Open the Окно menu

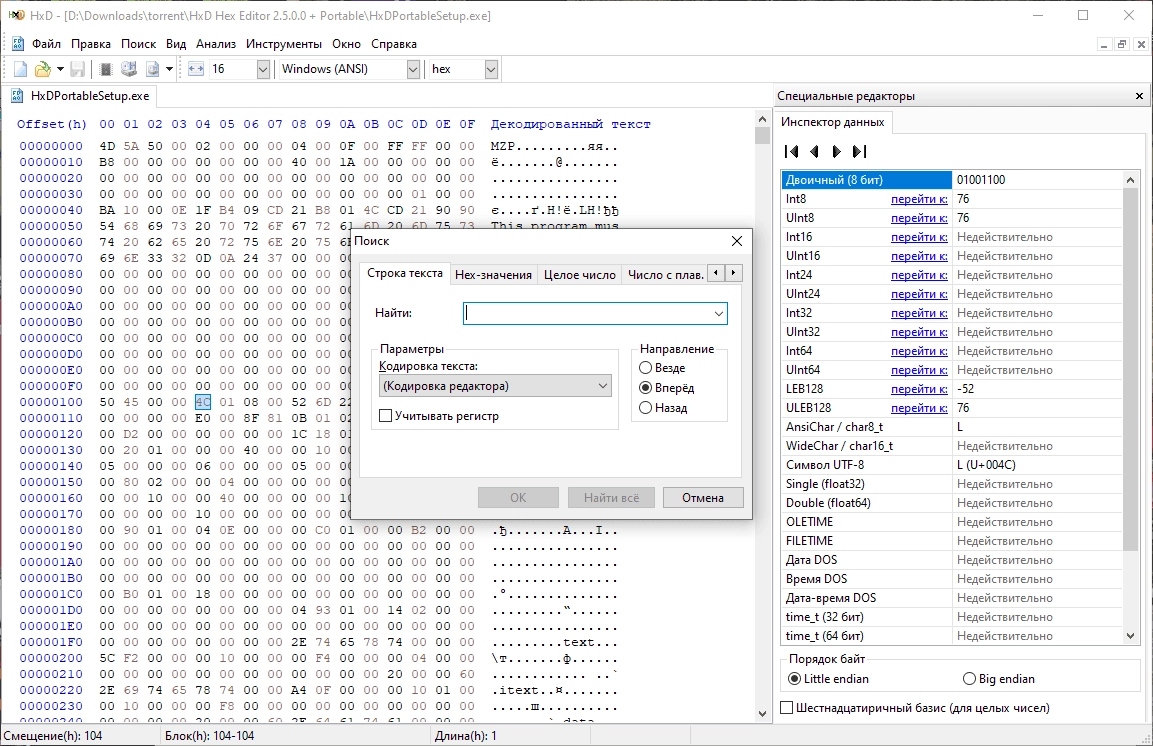point(346,44)
